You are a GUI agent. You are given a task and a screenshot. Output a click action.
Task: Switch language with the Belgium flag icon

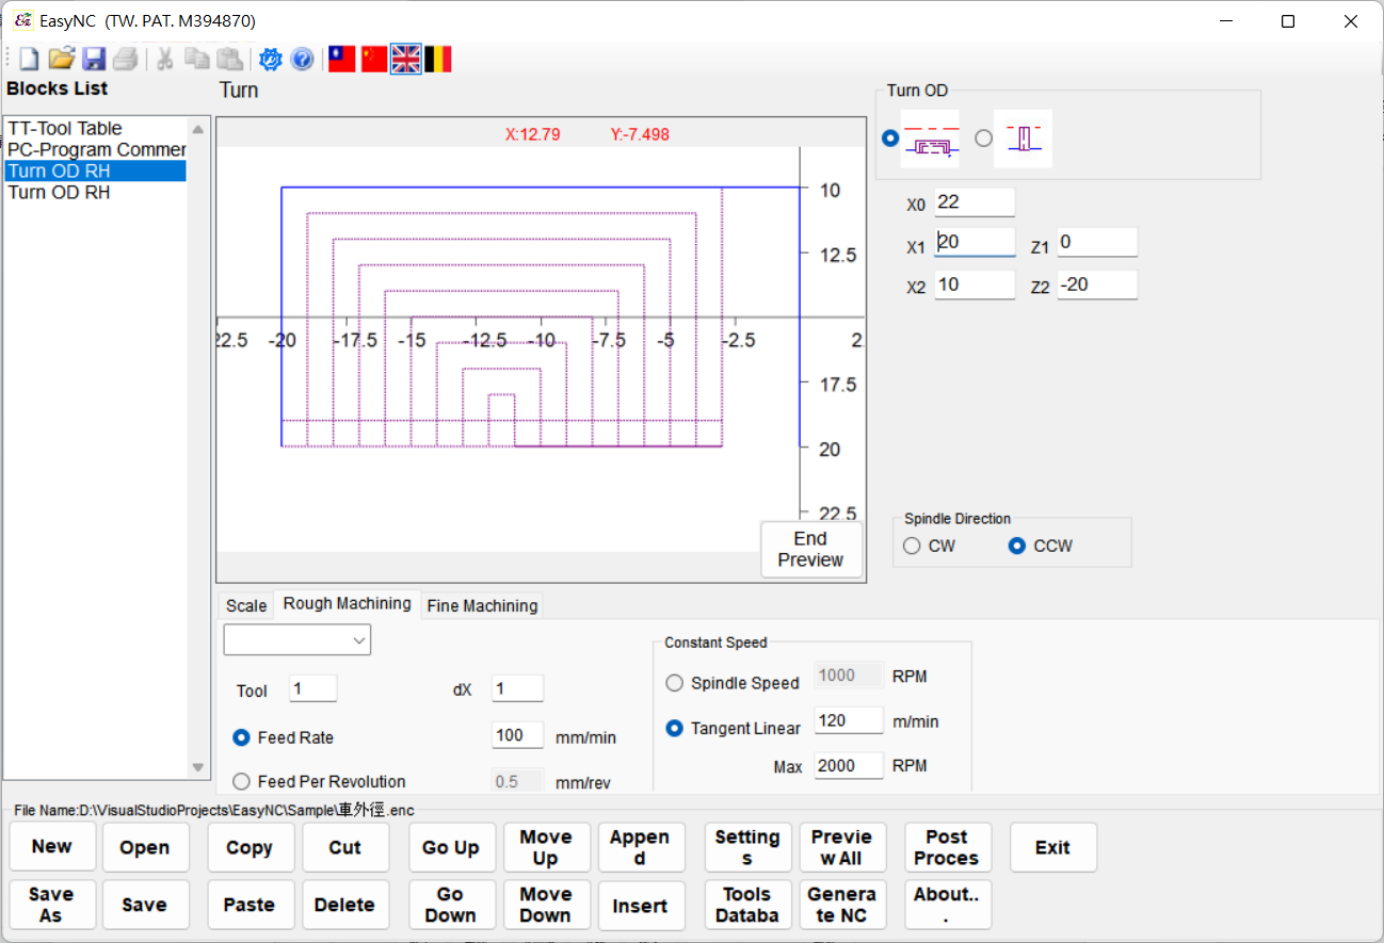(x=438, y=59)
